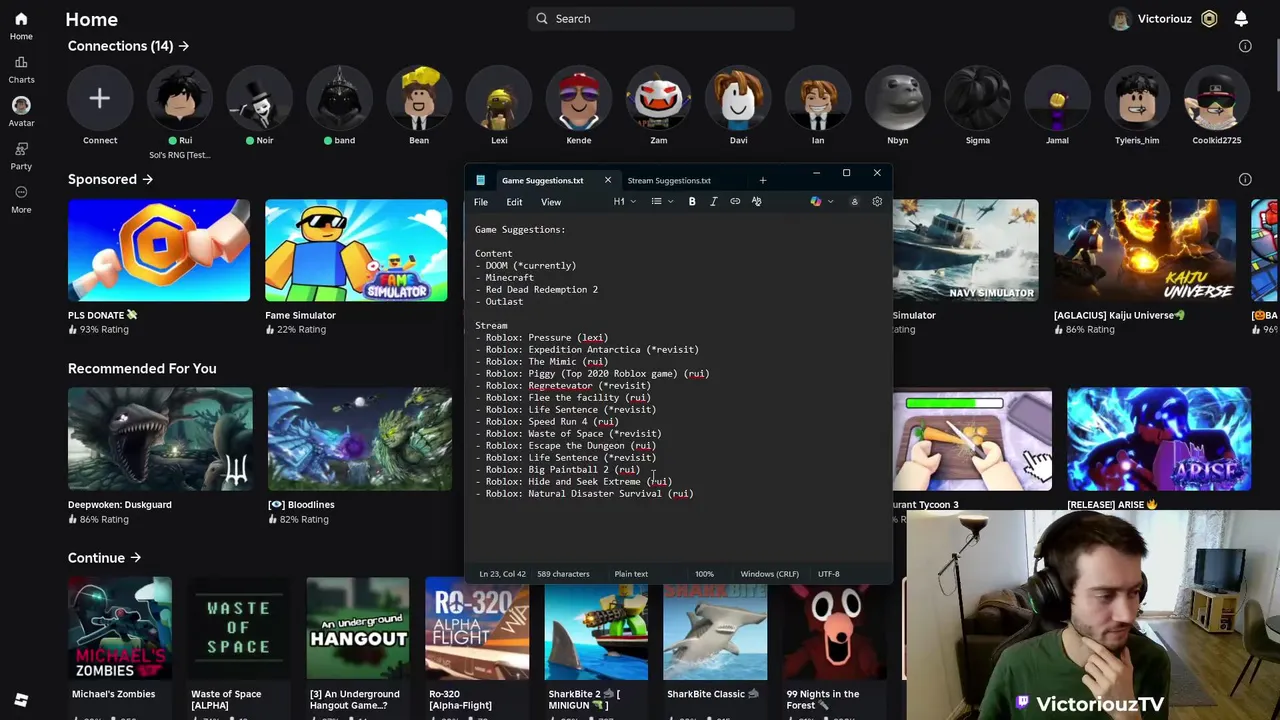Click 'Ln 23, Col 42' in status bar
Screen dimensions: 1280x720
point(502,574)
